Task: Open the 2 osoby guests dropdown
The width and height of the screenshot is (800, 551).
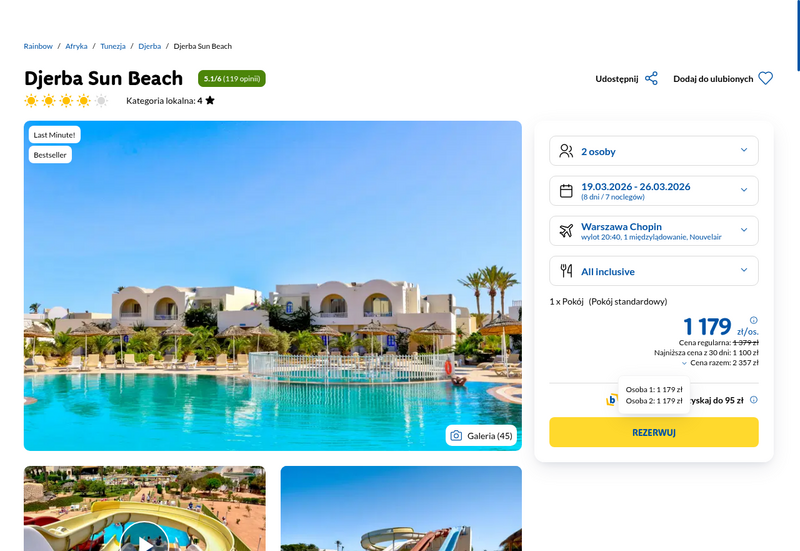Action: point(654,151)
